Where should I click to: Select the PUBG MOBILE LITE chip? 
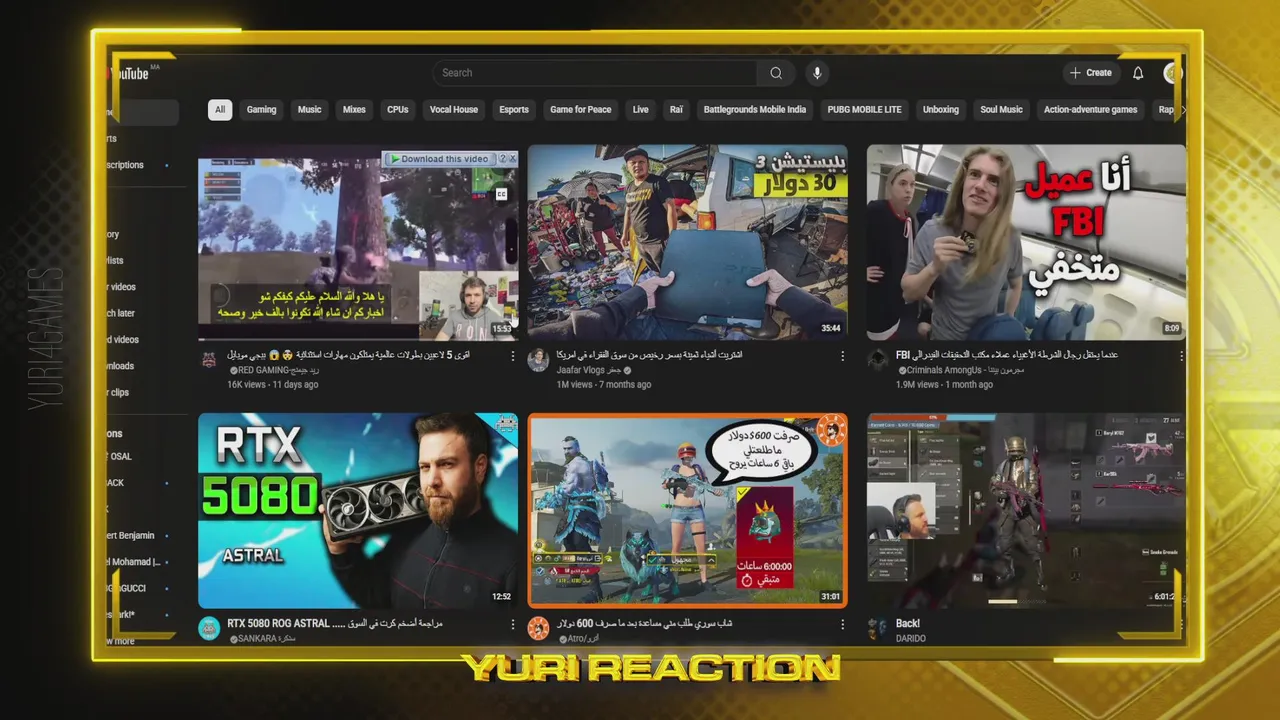pos(864,110)
